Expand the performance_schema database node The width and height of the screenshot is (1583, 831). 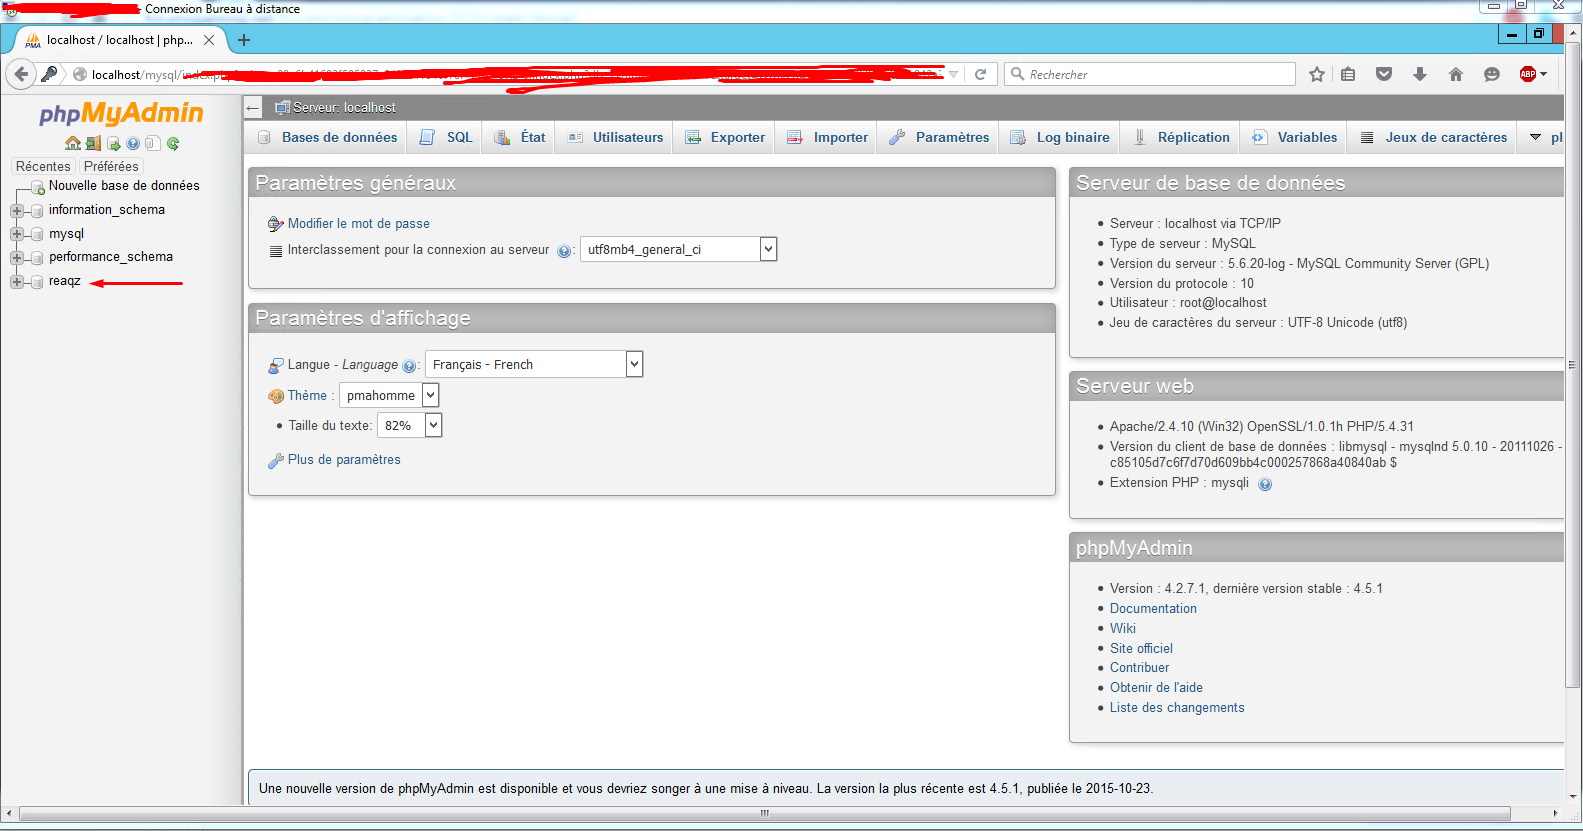17,258
